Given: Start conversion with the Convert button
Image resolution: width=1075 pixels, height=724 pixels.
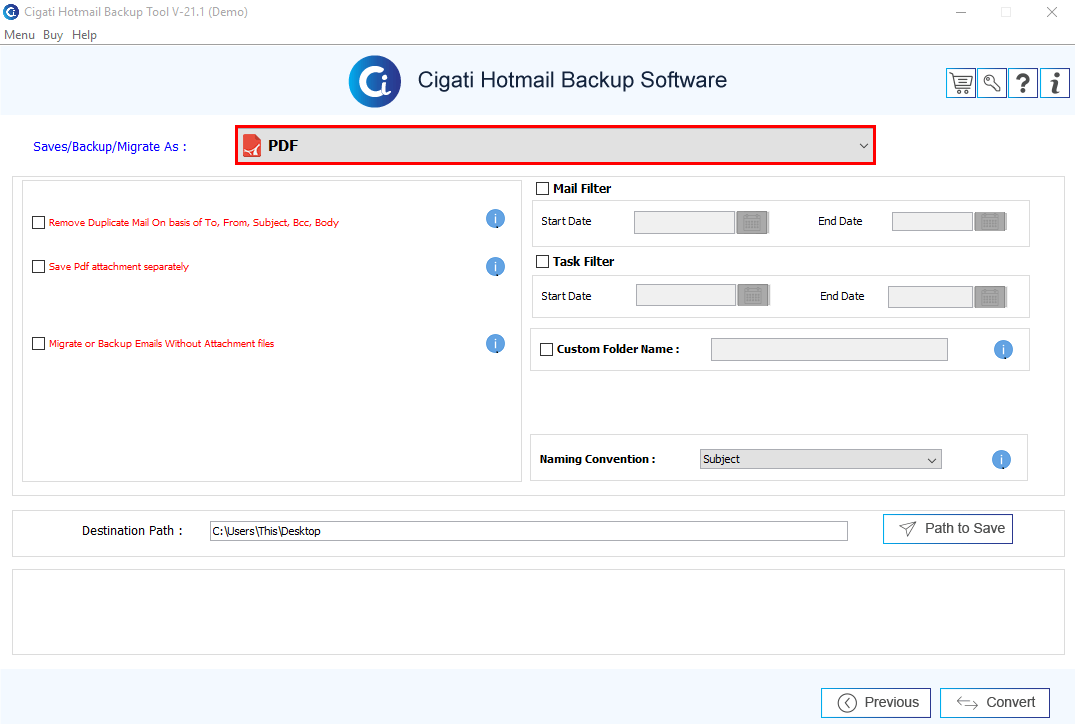Looking at the screenshot, I should point(995,703).
